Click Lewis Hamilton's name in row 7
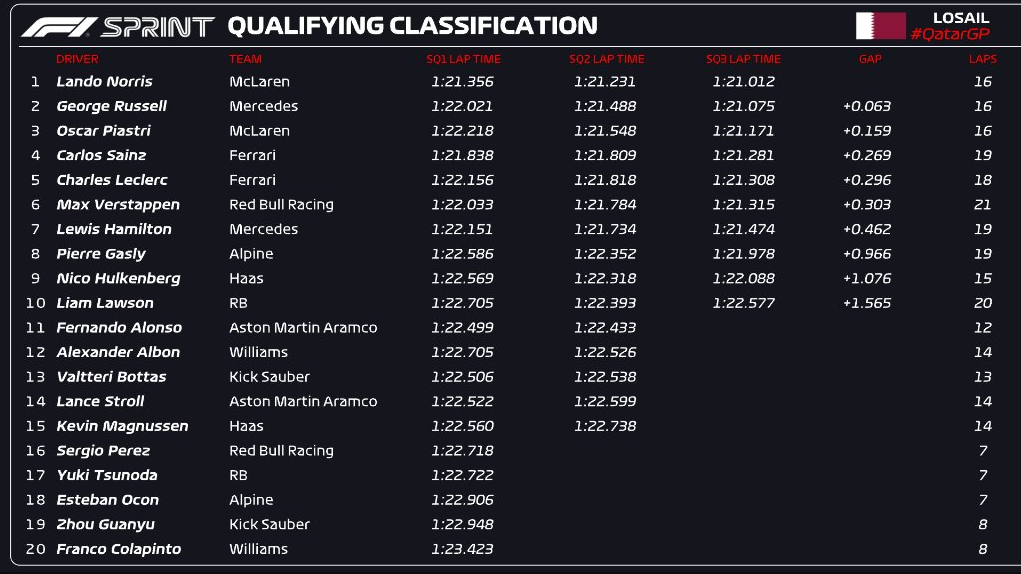The height and width of the screenshot is (574, 1021). coord(114,229)
